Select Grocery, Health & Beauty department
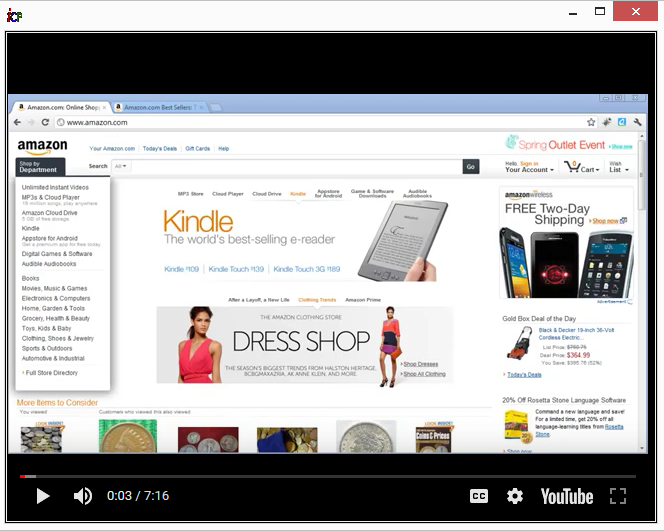This screenshot has height=531, width=664. (x=55, y=318)
